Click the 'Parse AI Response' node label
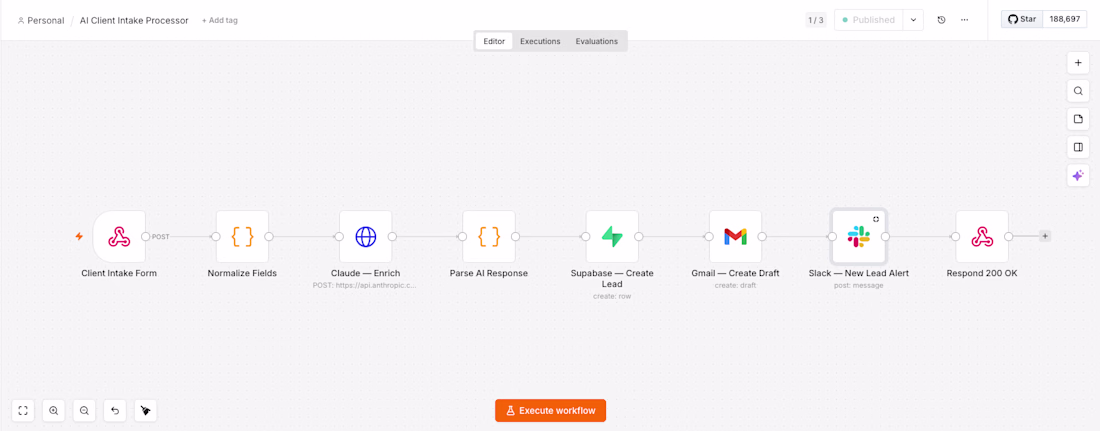This screenshot has width=1100, height=431. point(489,274)
